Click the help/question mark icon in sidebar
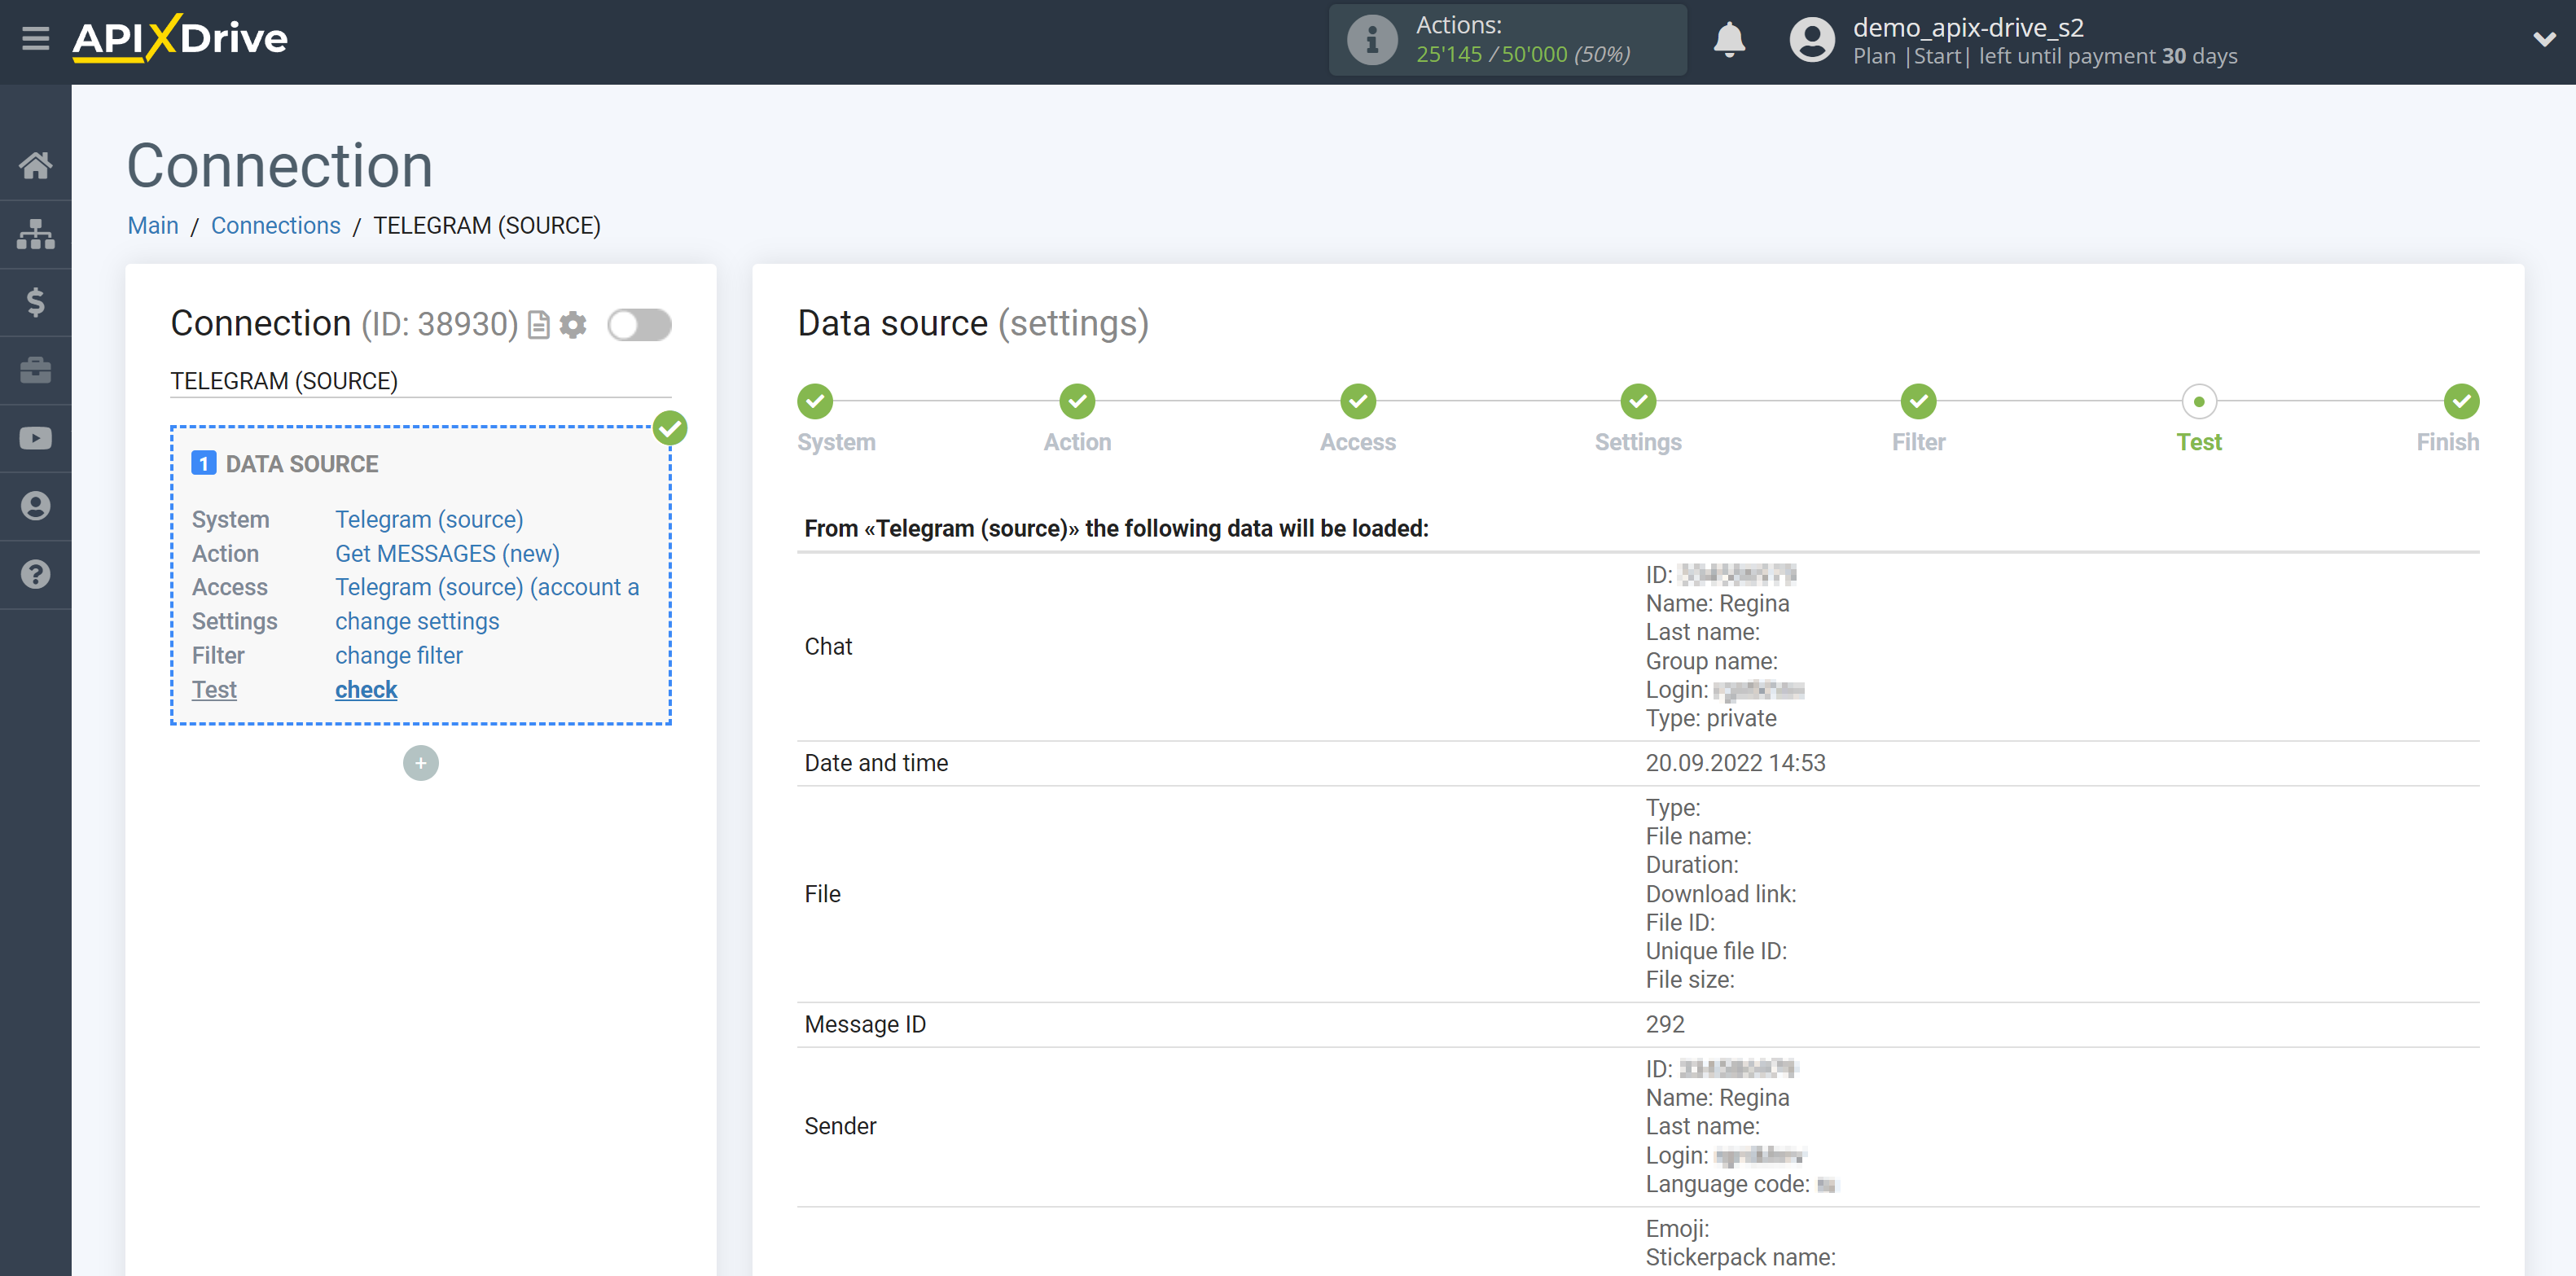The image size is (2576, 1276). click(34, 573)
